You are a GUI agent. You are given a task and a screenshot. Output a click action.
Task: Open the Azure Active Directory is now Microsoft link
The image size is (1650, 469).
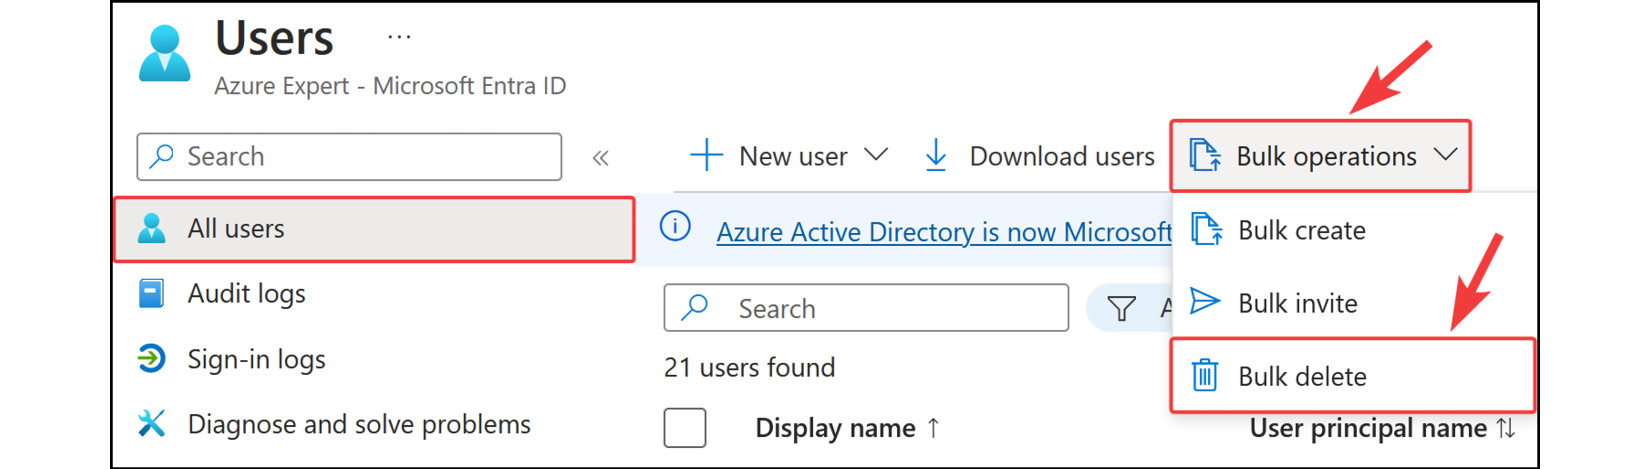click(x=944, y=232)
